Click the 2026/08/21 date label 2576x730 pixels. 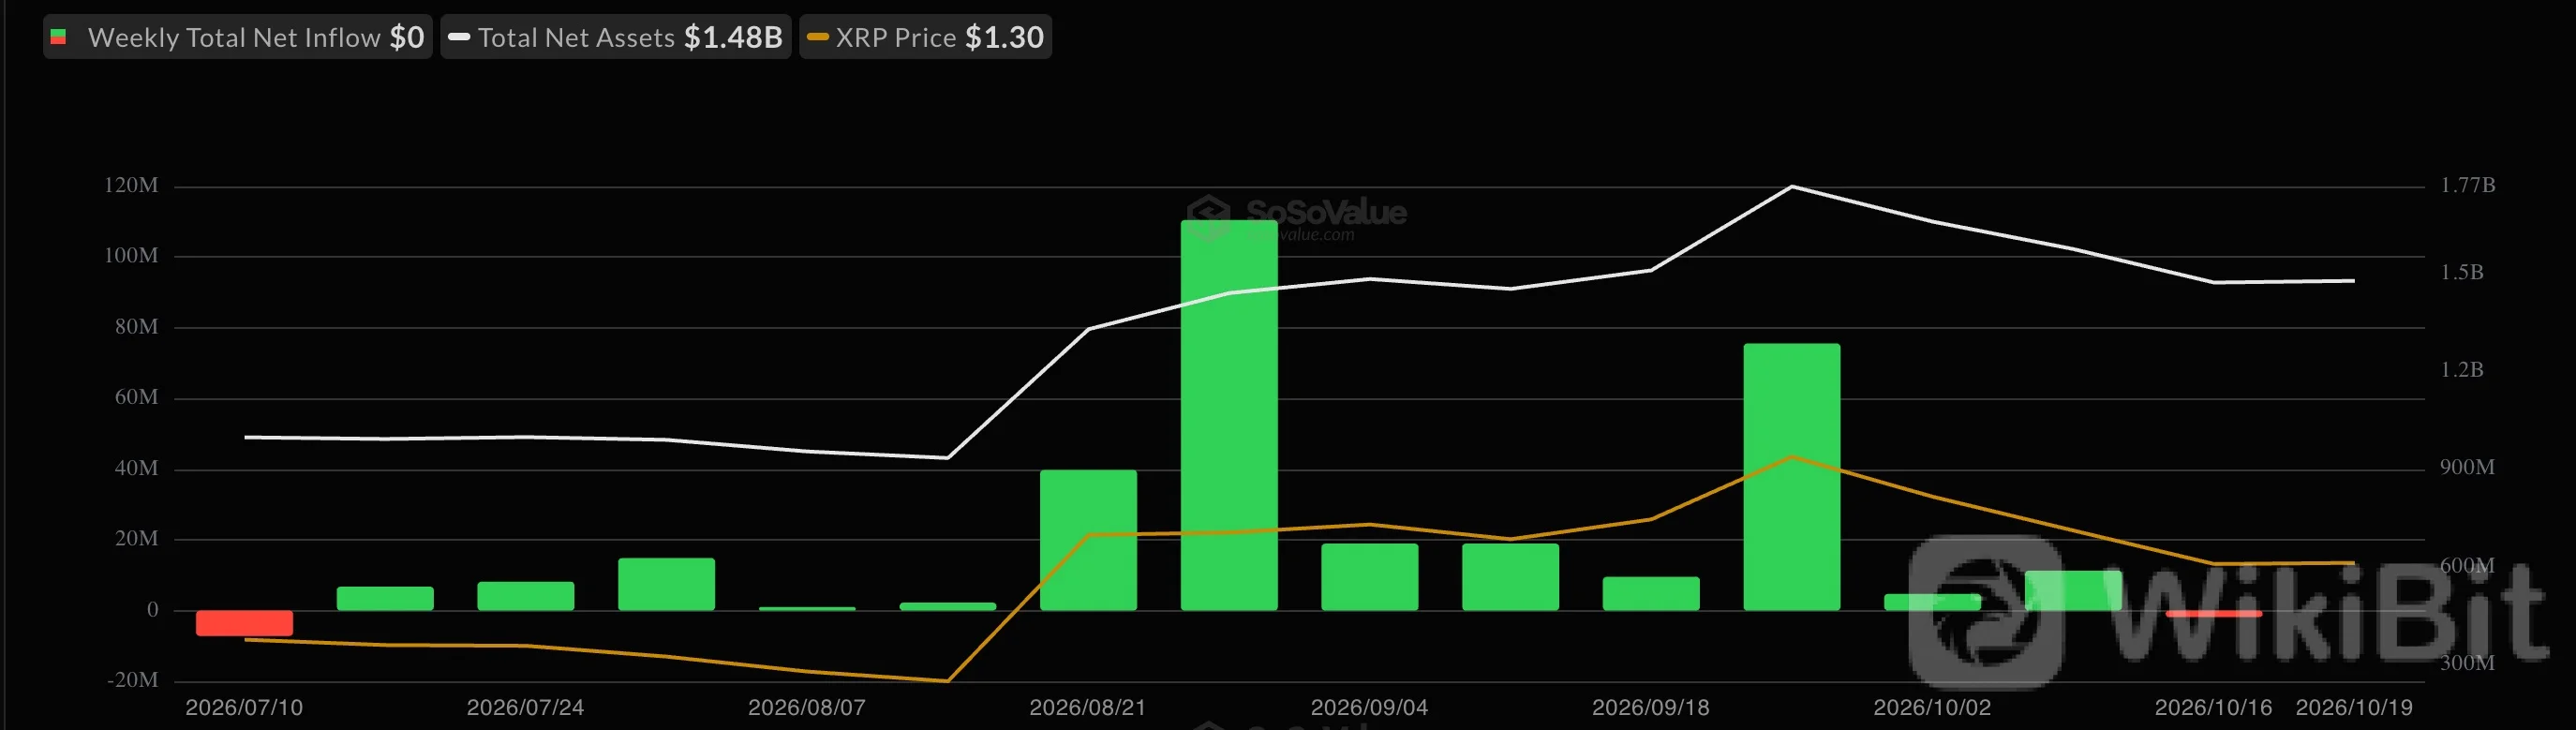1088,708
